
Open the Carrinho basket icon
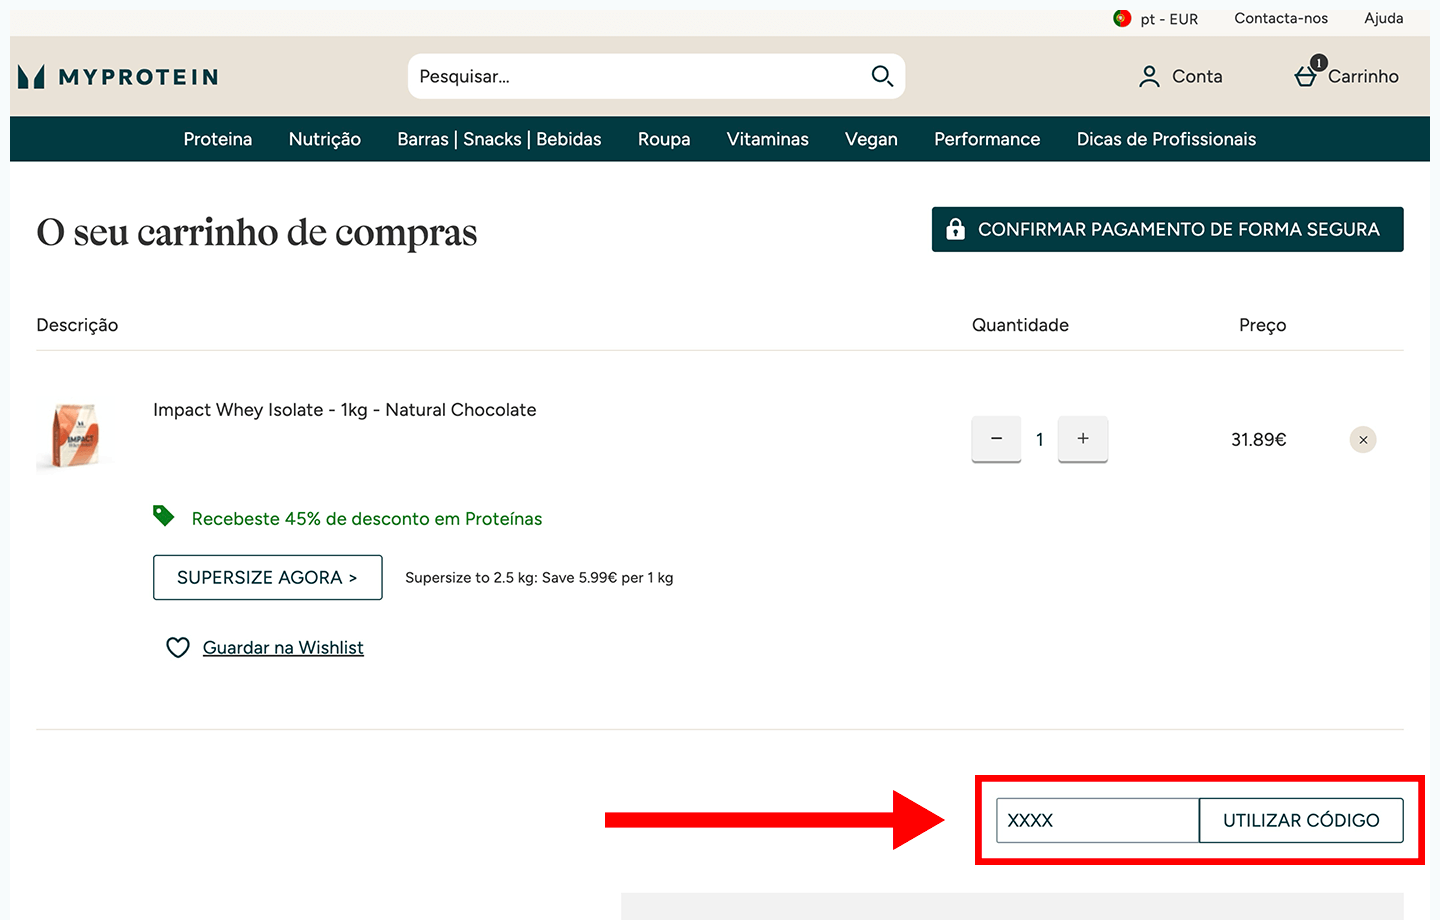[1306, 76]
